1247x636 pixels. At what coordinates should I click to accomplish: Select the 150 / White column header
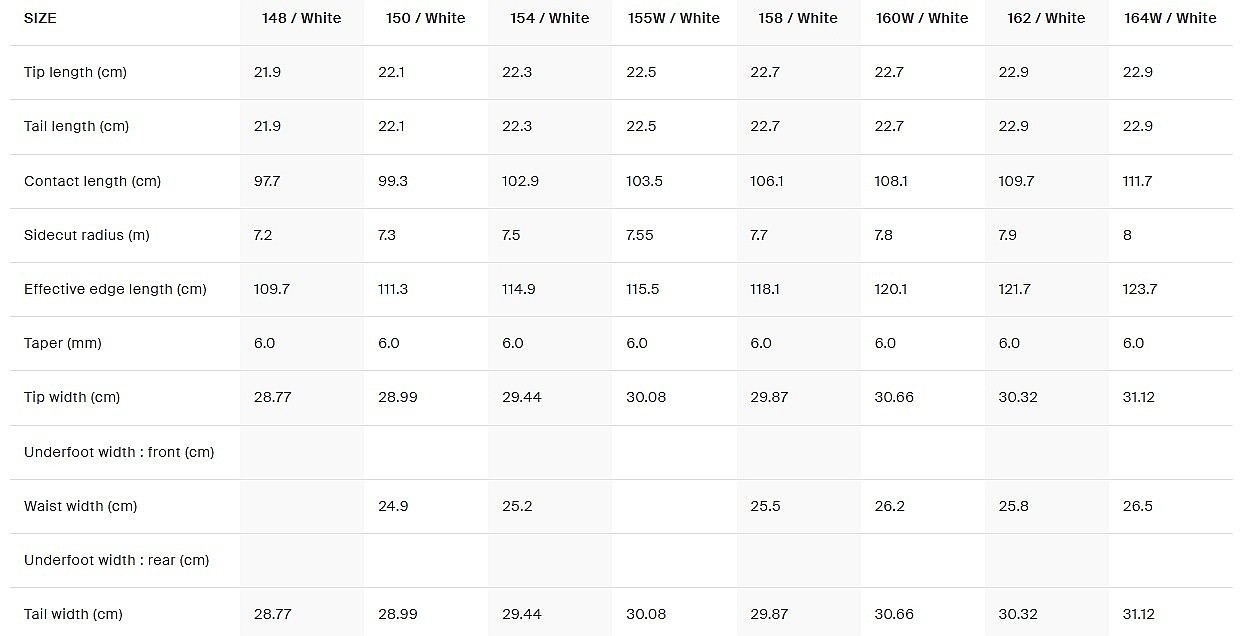[x=425, y=18]
